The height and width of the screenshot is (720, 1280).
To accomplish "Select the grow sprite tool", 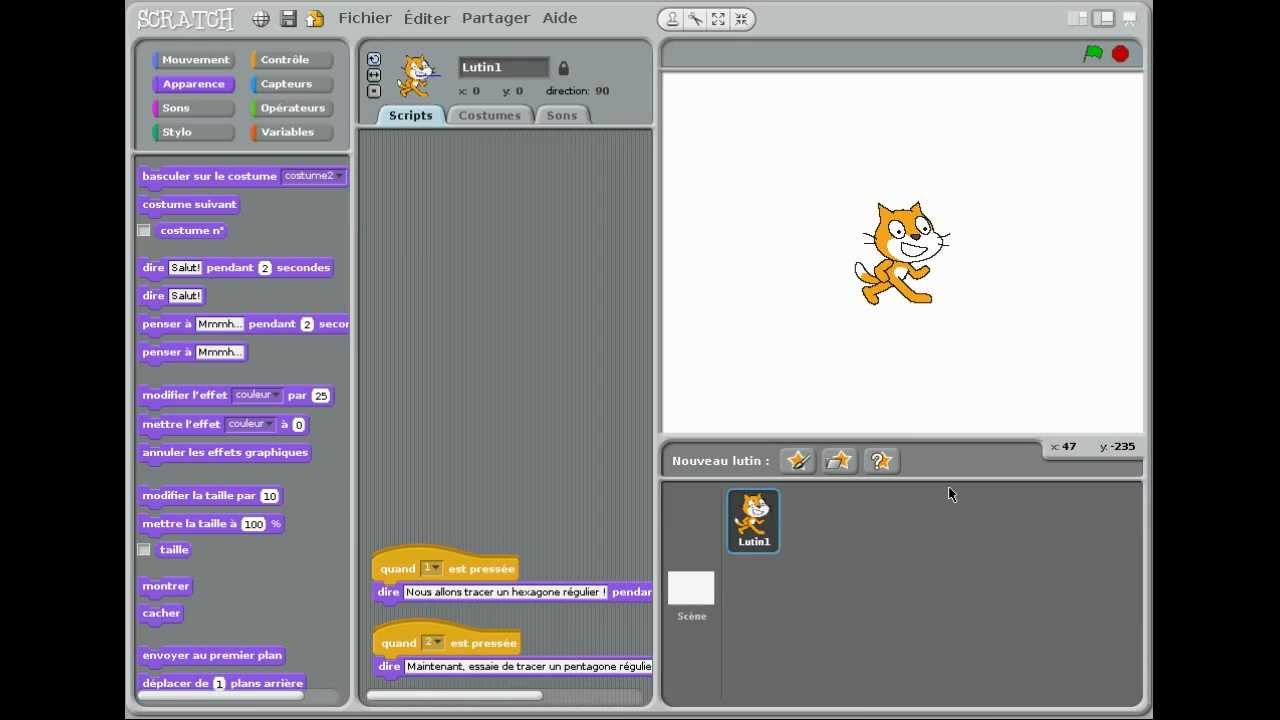I will (x=718, y=19).
